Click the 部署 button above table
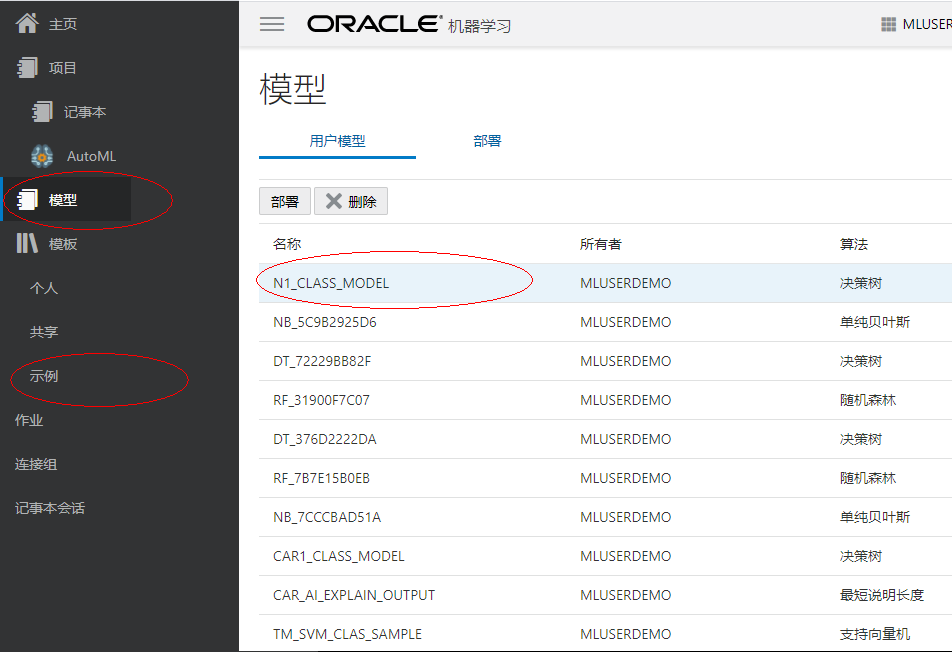Viewport: 952px width, 652px height. point(285,201)
